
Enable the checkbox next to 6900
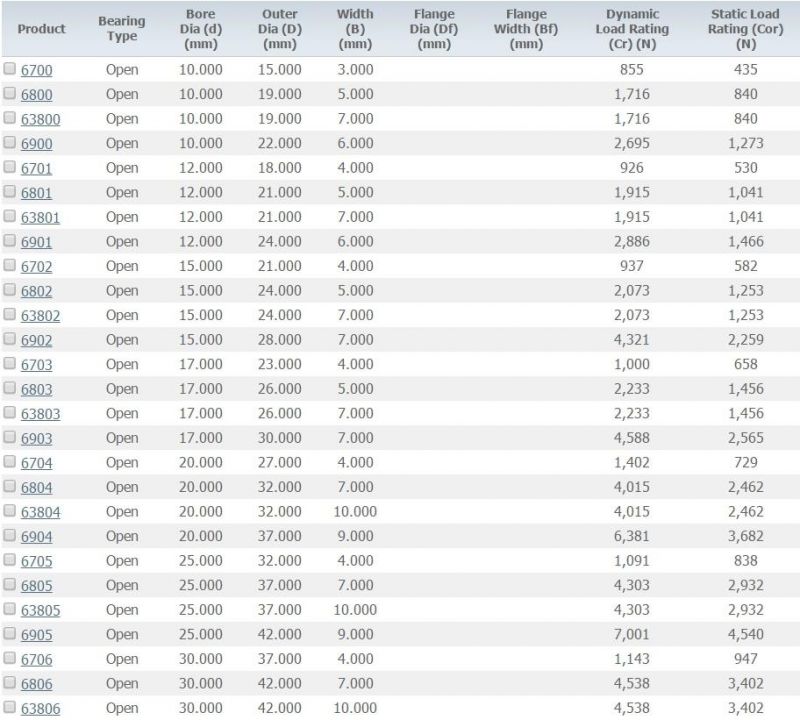(x=10, y=142)
